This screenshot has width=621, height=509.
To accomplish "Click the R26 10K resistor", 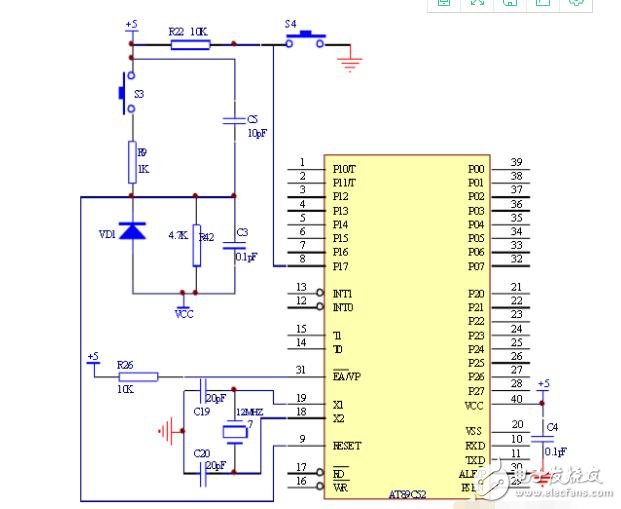I will pos(139,376).
